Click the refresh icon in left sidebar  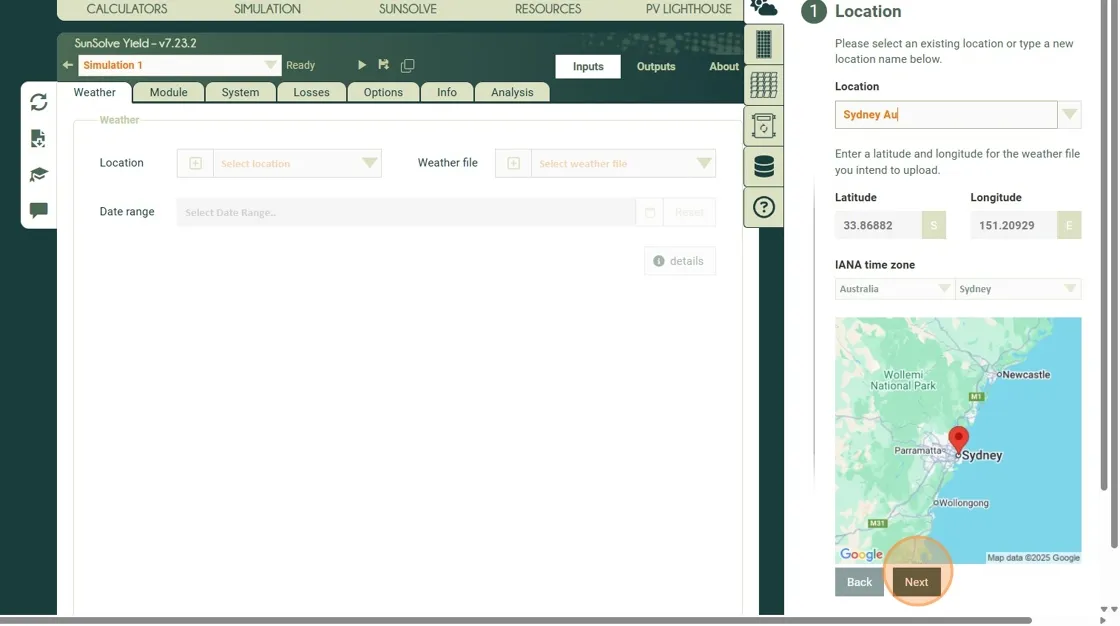pos(39,102)
